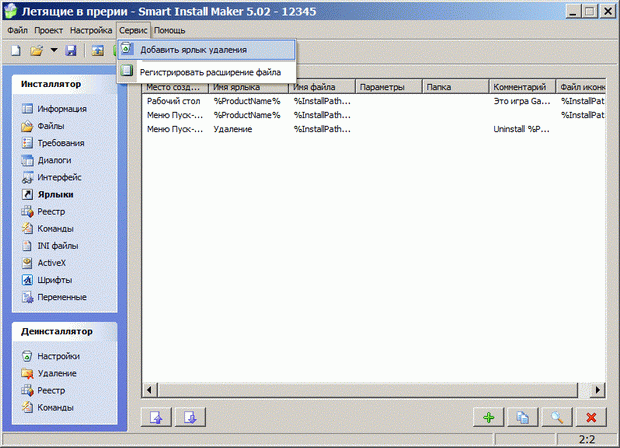Viewport: 620px width, 448px height.
Task: Click the Open project folder icon
Action: coord(35,50)
